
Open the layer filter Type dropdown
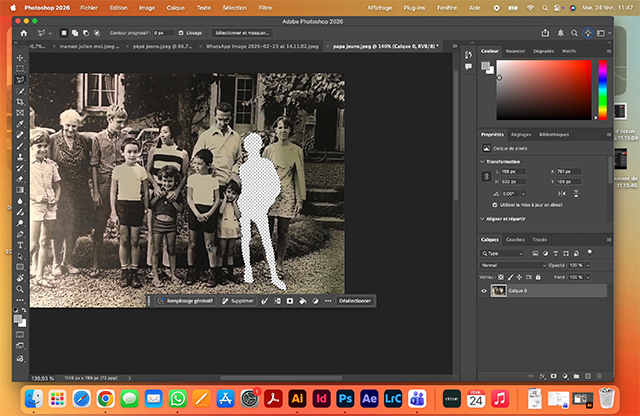[x=502, y=254]
